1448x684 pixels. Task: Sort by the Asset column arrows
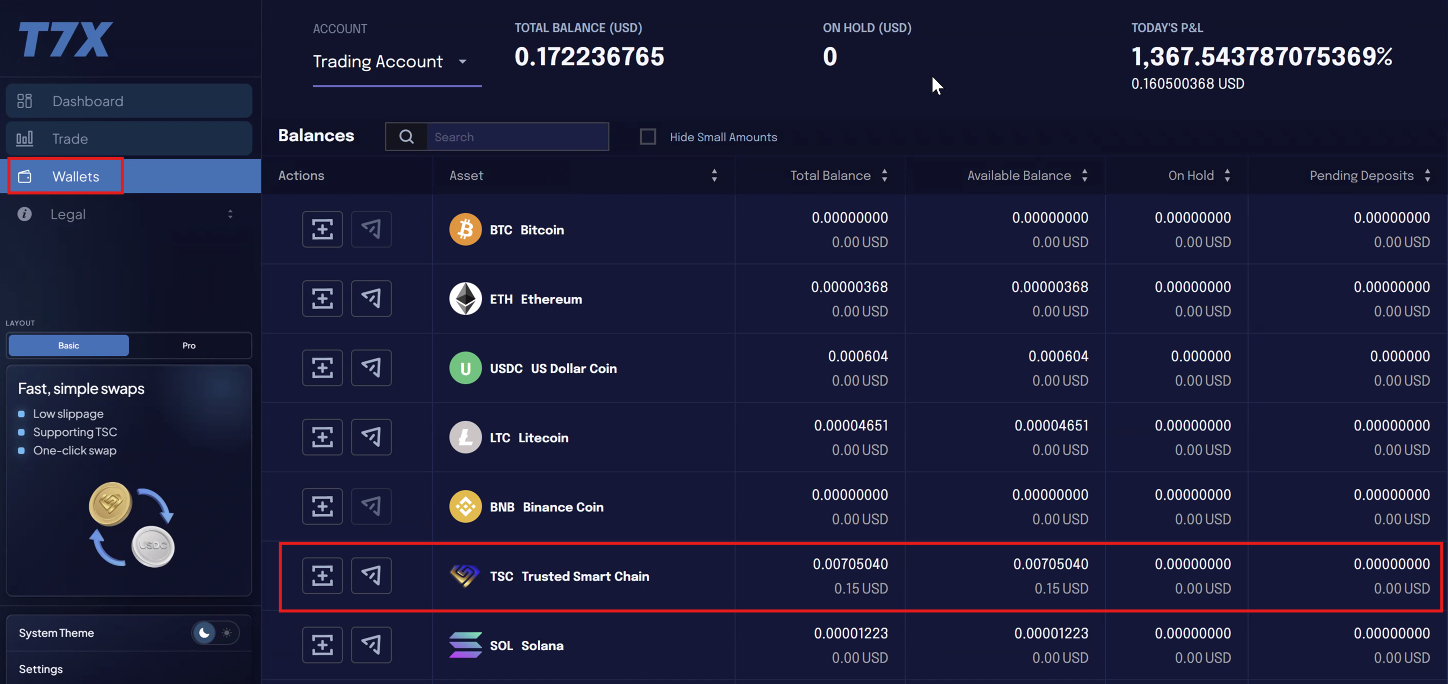point(714,175)
